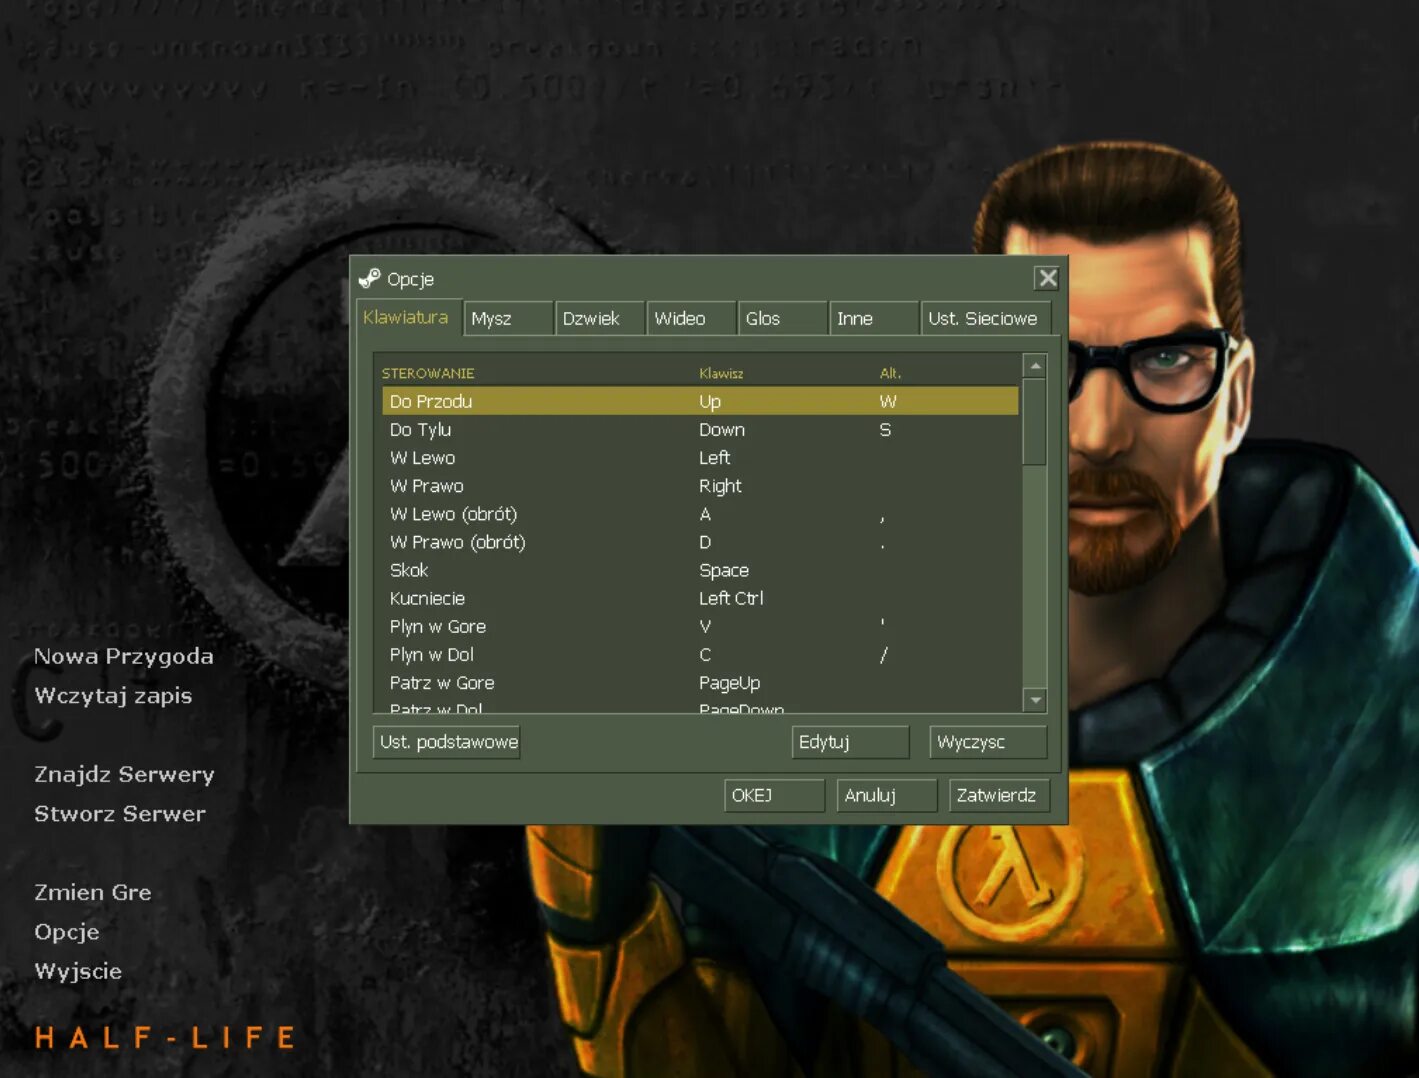Image resolution: width=1419 pixels, height=1078 pixels.
Task: Open Stworz Serwer in main menu
Action: coord(120,814)
